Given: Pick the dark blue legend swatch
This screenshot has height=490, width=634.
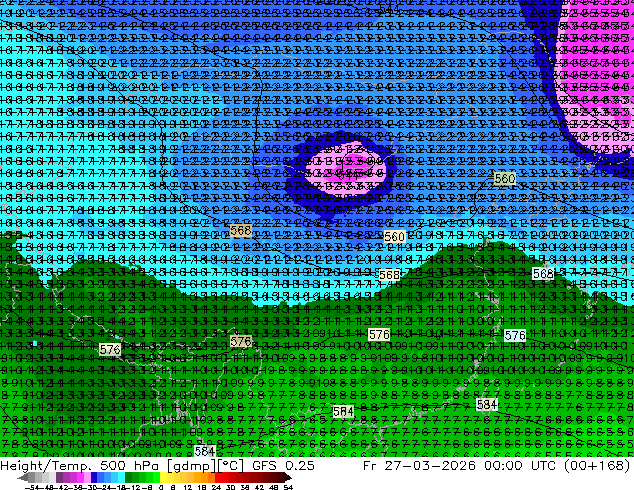Looking at the screenshot, I should tap(94, 477).
